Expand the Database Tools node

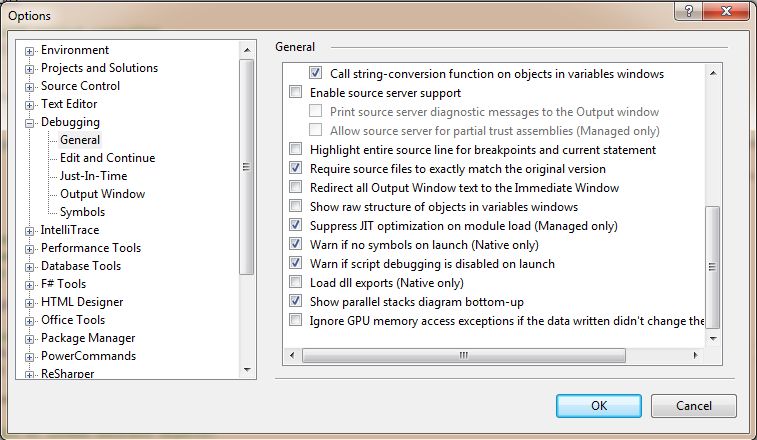point(29,267)
